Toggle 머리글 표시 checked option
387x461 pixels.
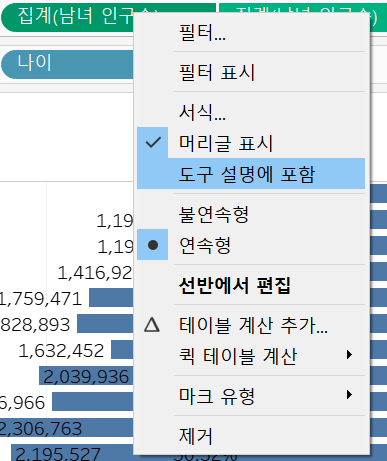(x=251, y=143)
